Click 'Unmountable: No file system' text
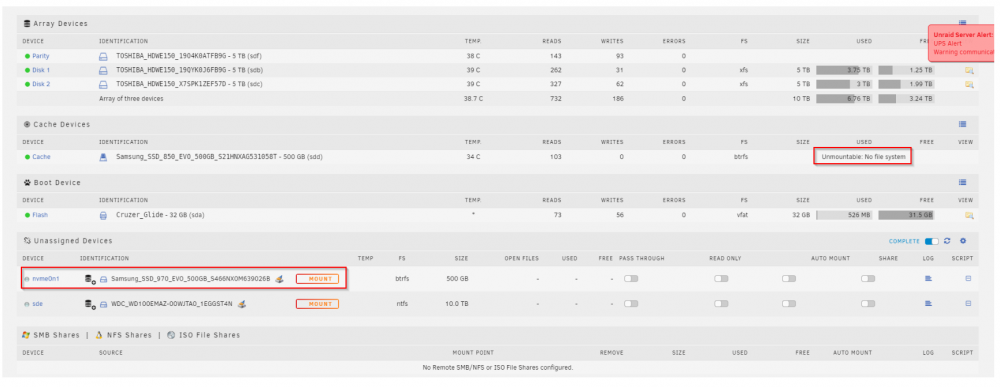Viewport: 1000px width, 387px height. (863, 156)
